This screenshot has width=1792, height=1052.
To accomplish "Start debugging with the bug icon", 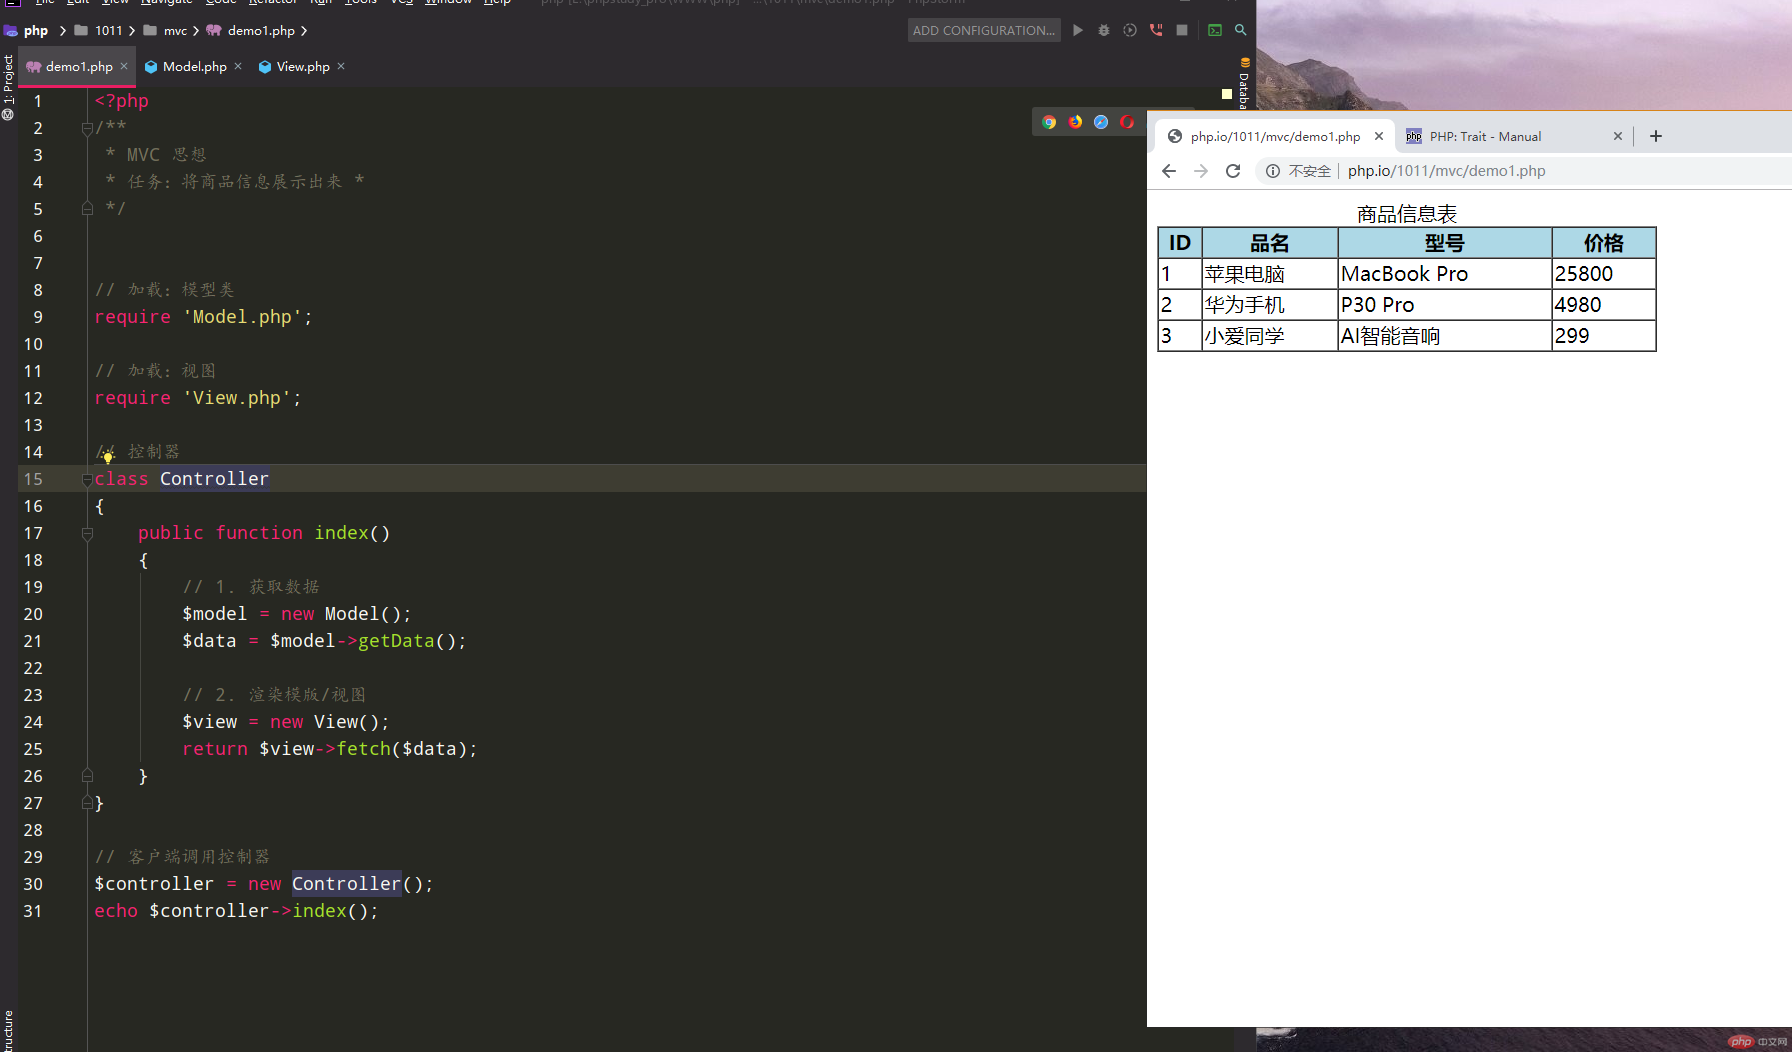I will pos(1104,30).
